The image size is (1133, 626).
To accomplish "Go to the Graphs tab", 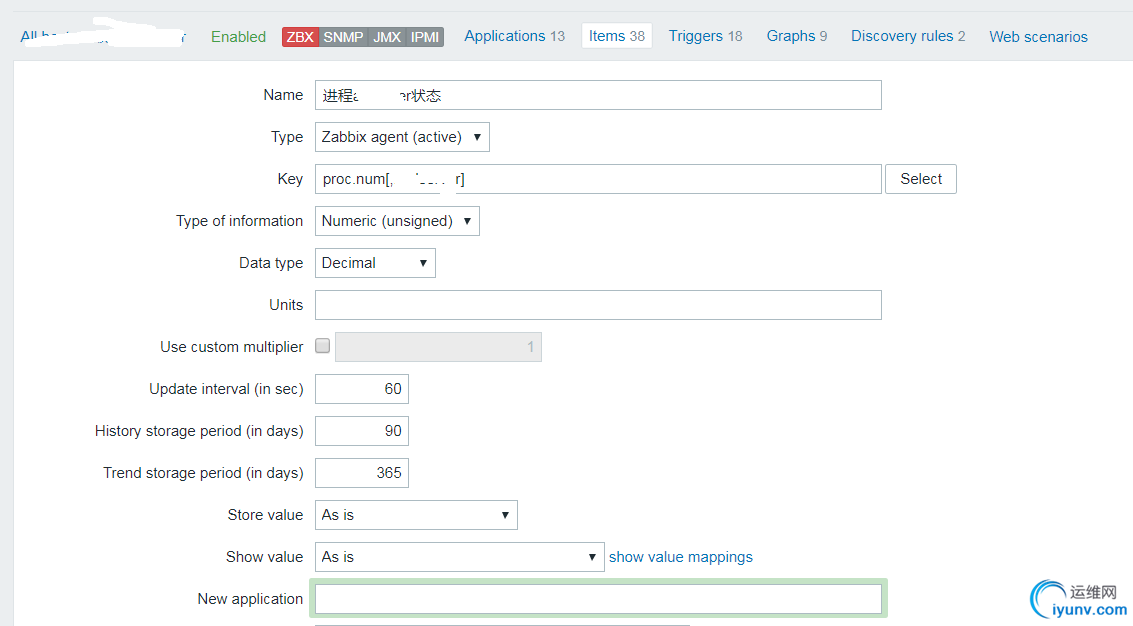I will point(796,36).
